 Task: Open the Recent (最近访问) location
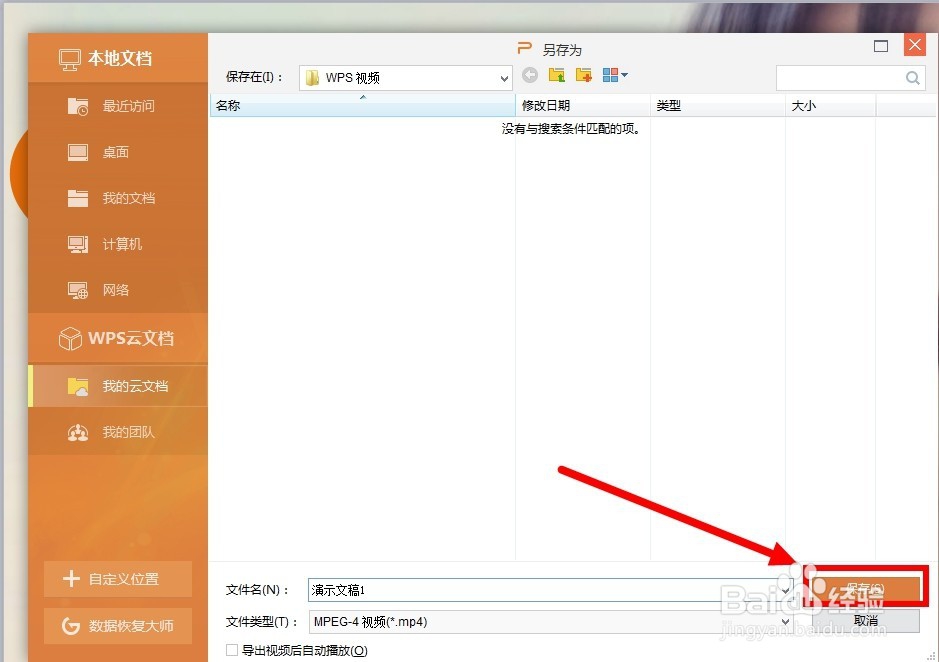118,106
